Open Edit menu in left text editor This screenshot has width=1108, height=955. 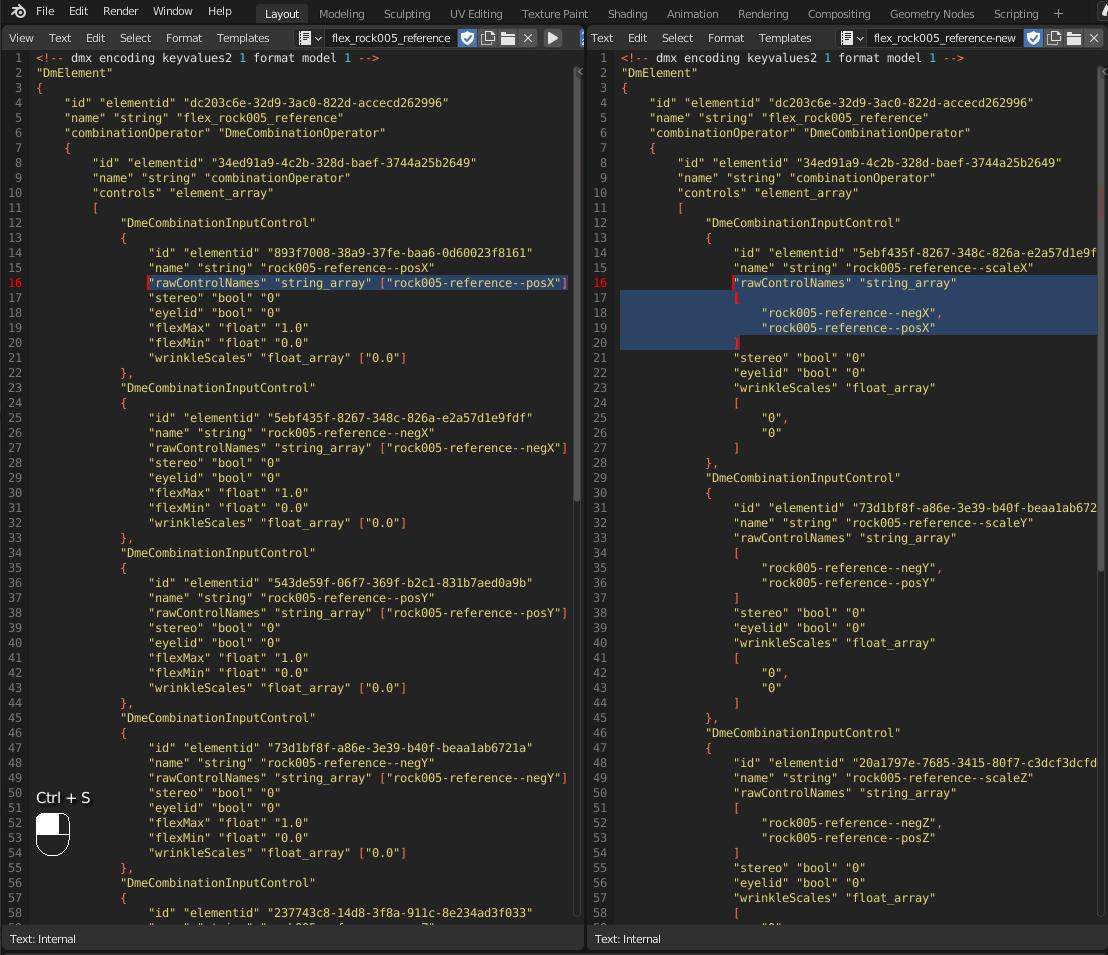click(95, 38)
